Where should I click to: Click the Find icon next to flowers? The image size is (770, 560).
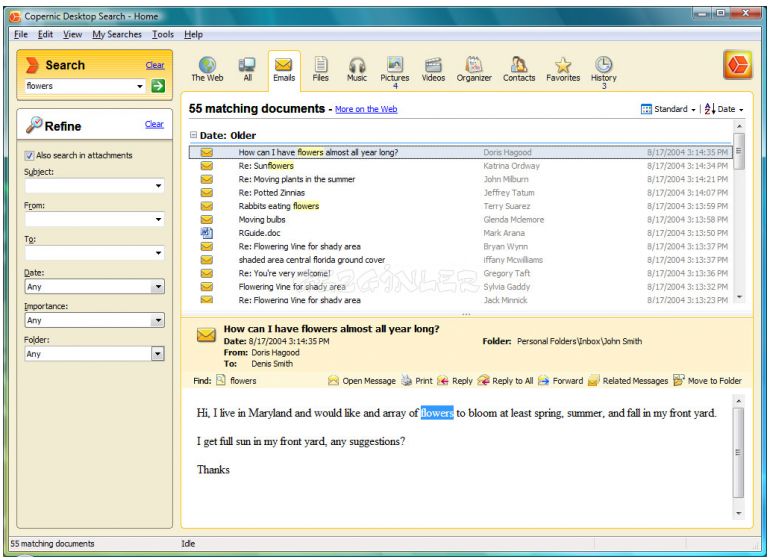(221, 380)
